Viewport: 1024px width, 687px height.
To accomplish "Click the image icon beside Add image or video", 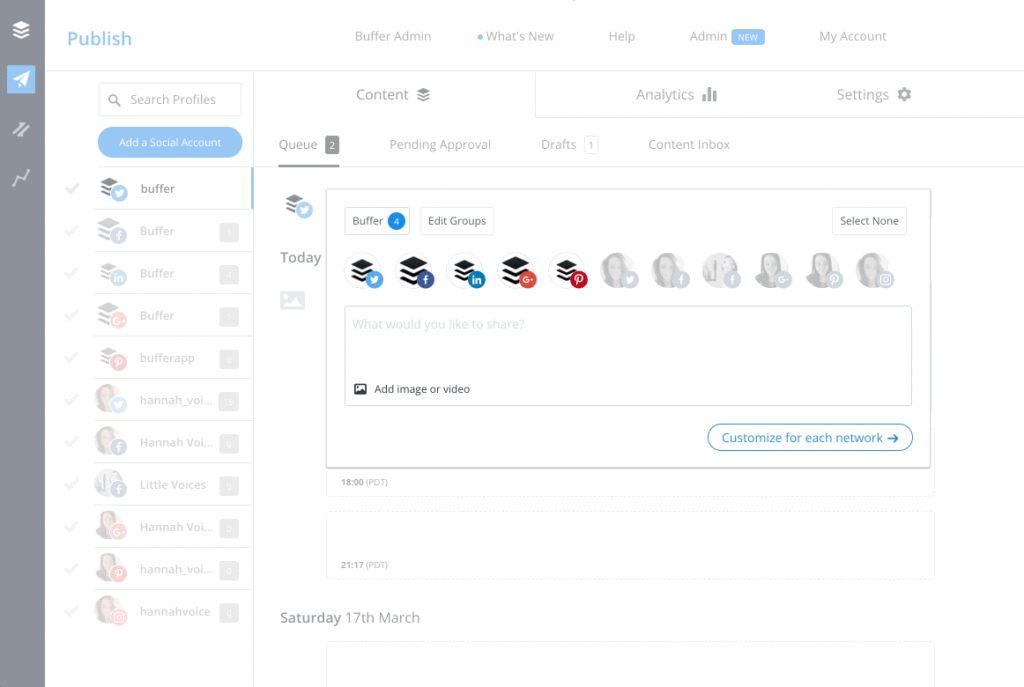I will point(360,389).
